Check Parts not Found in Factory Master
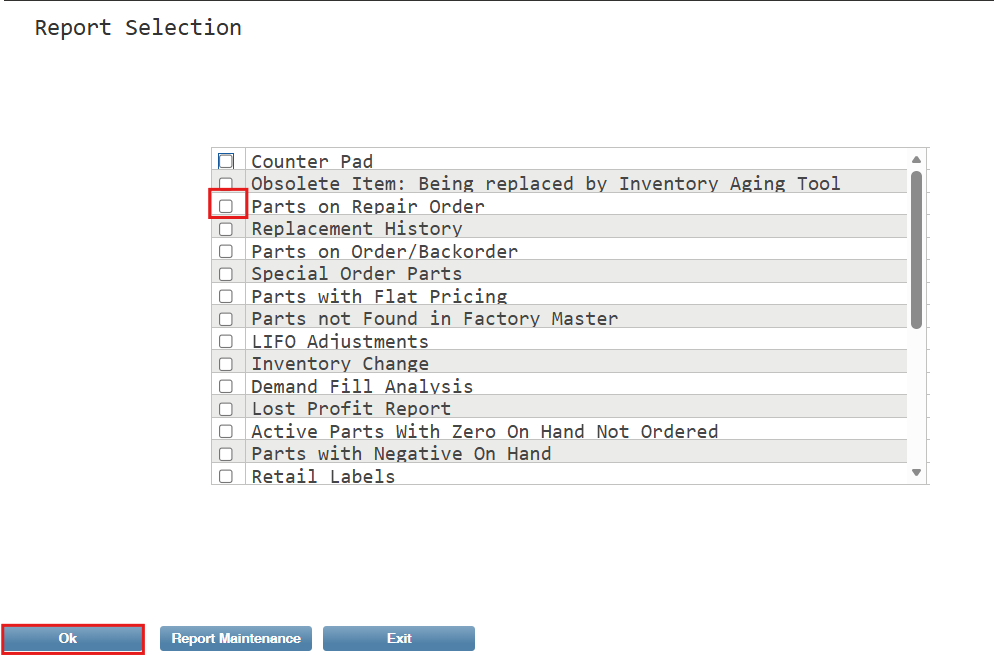The image size is (994, 667). click(x=226, y=319)
